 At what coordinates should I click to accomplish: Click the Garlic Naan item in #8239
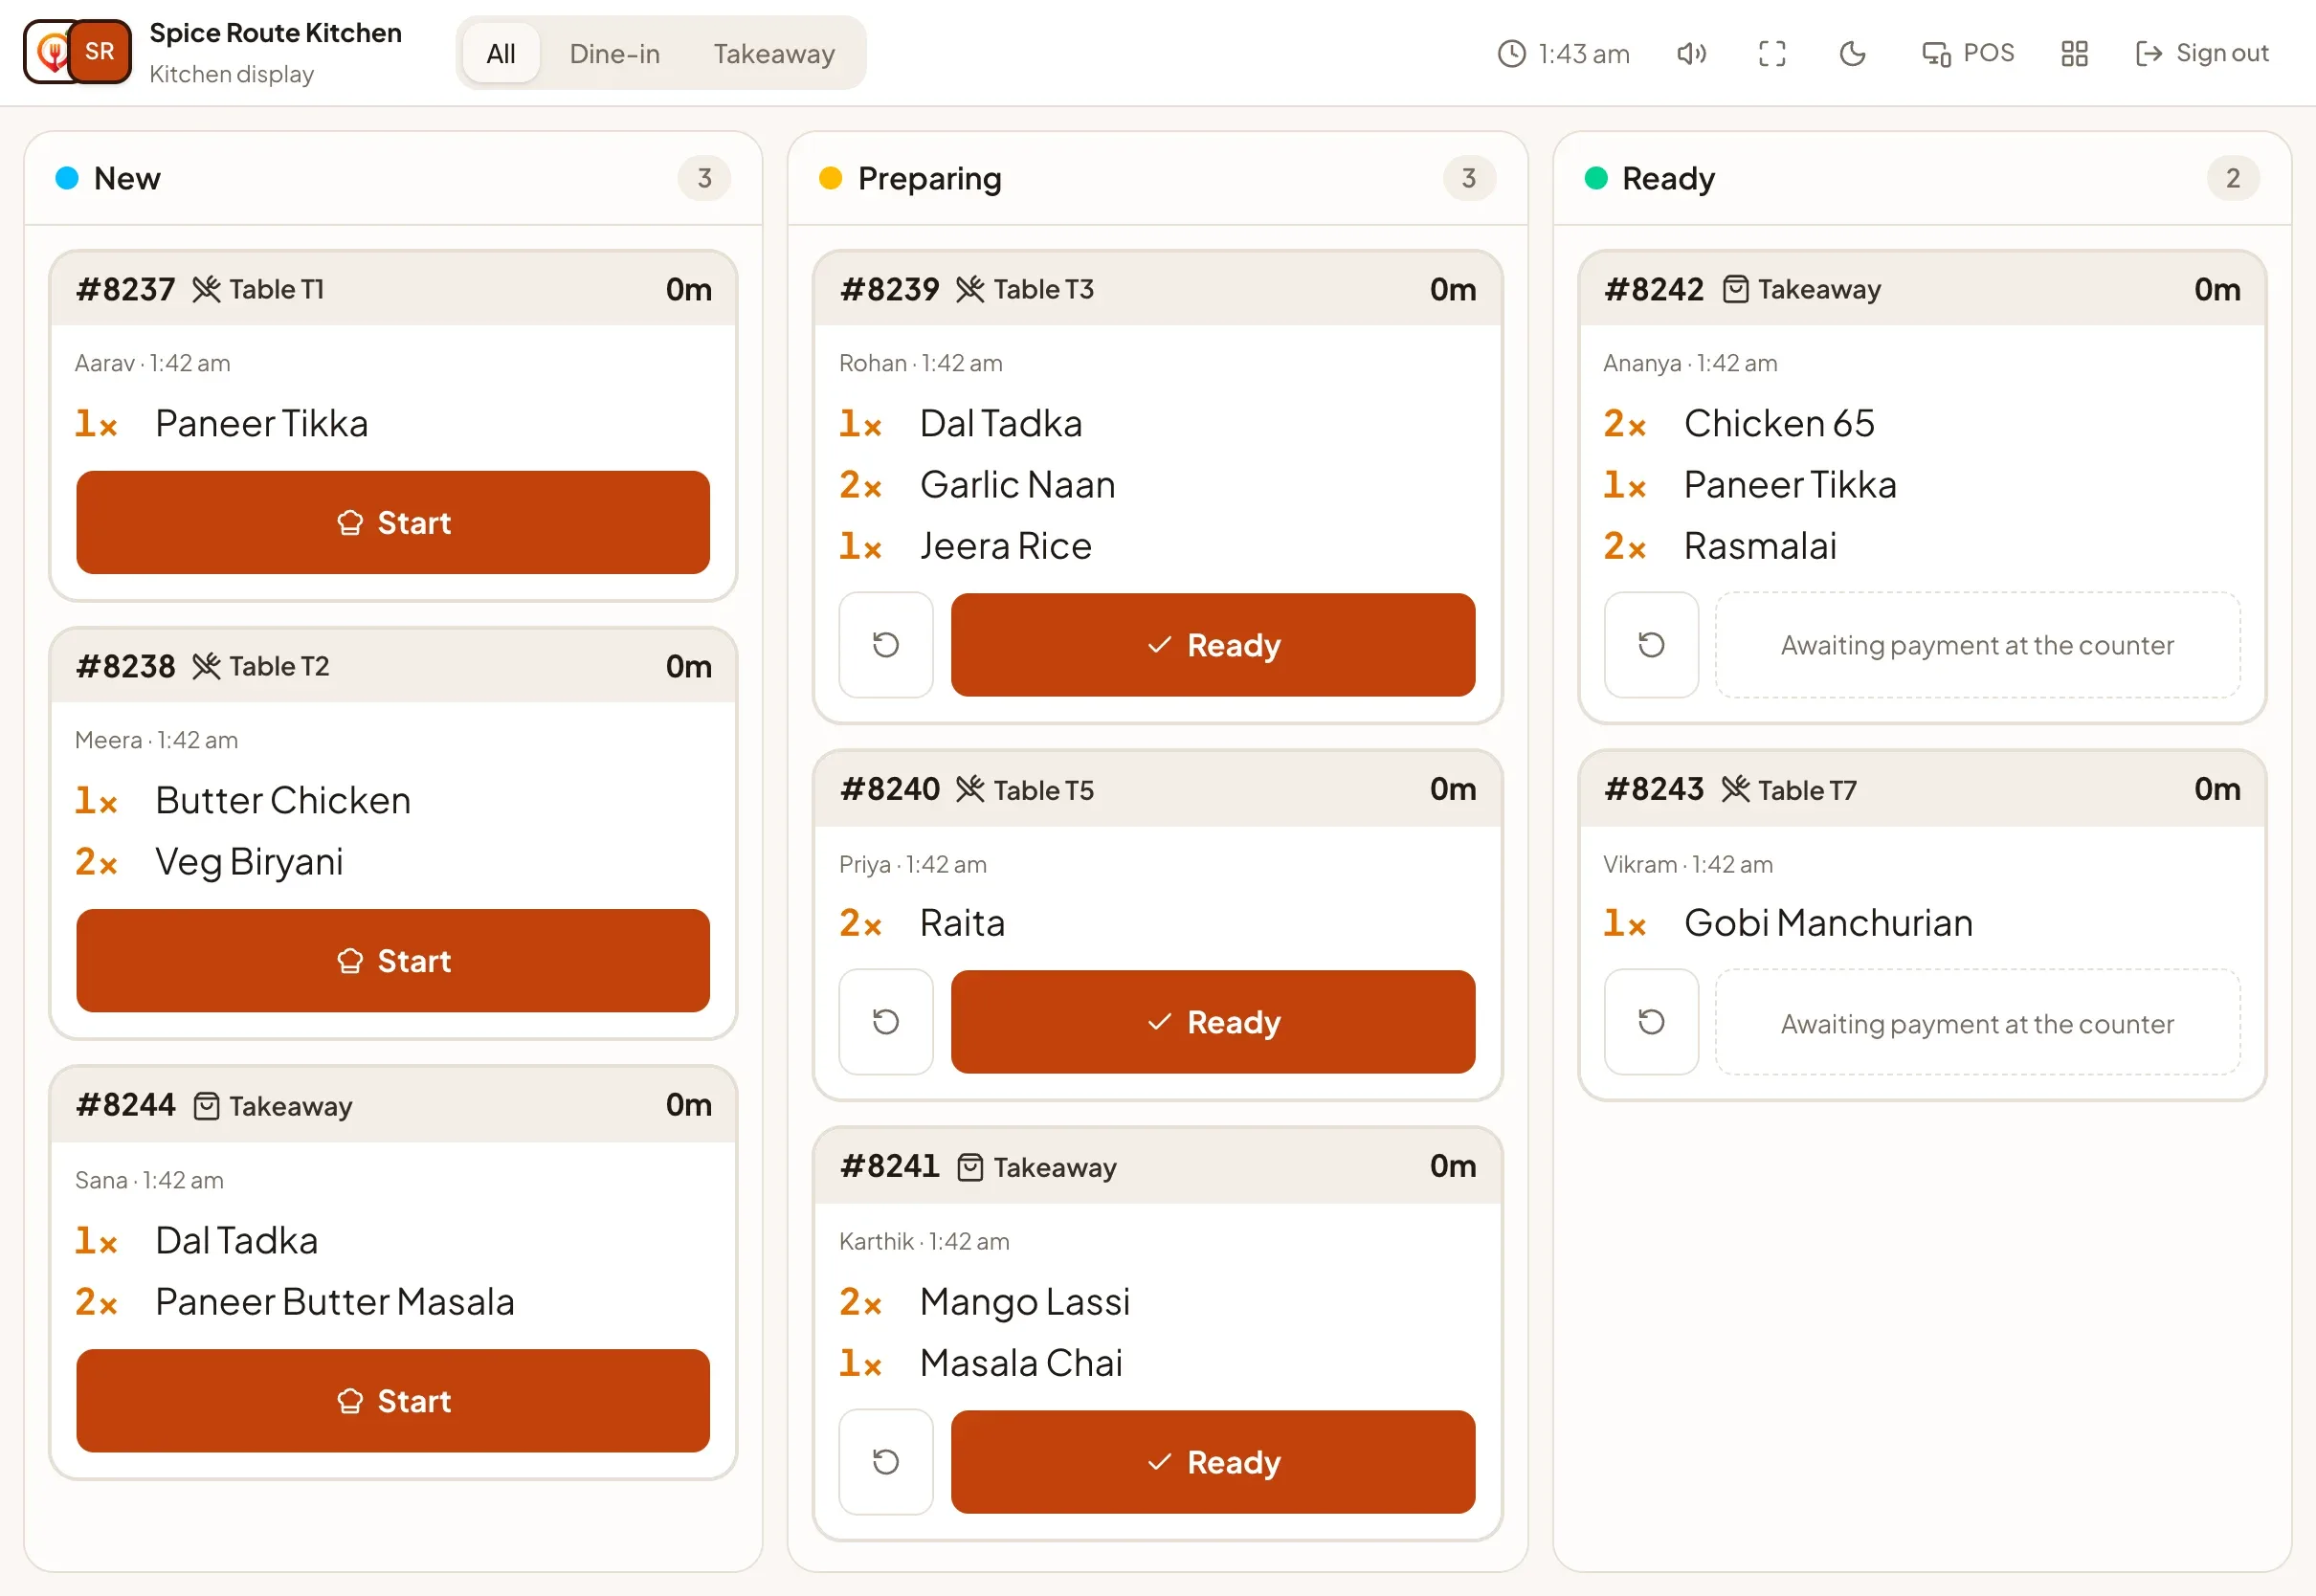tap(1017, 484)
